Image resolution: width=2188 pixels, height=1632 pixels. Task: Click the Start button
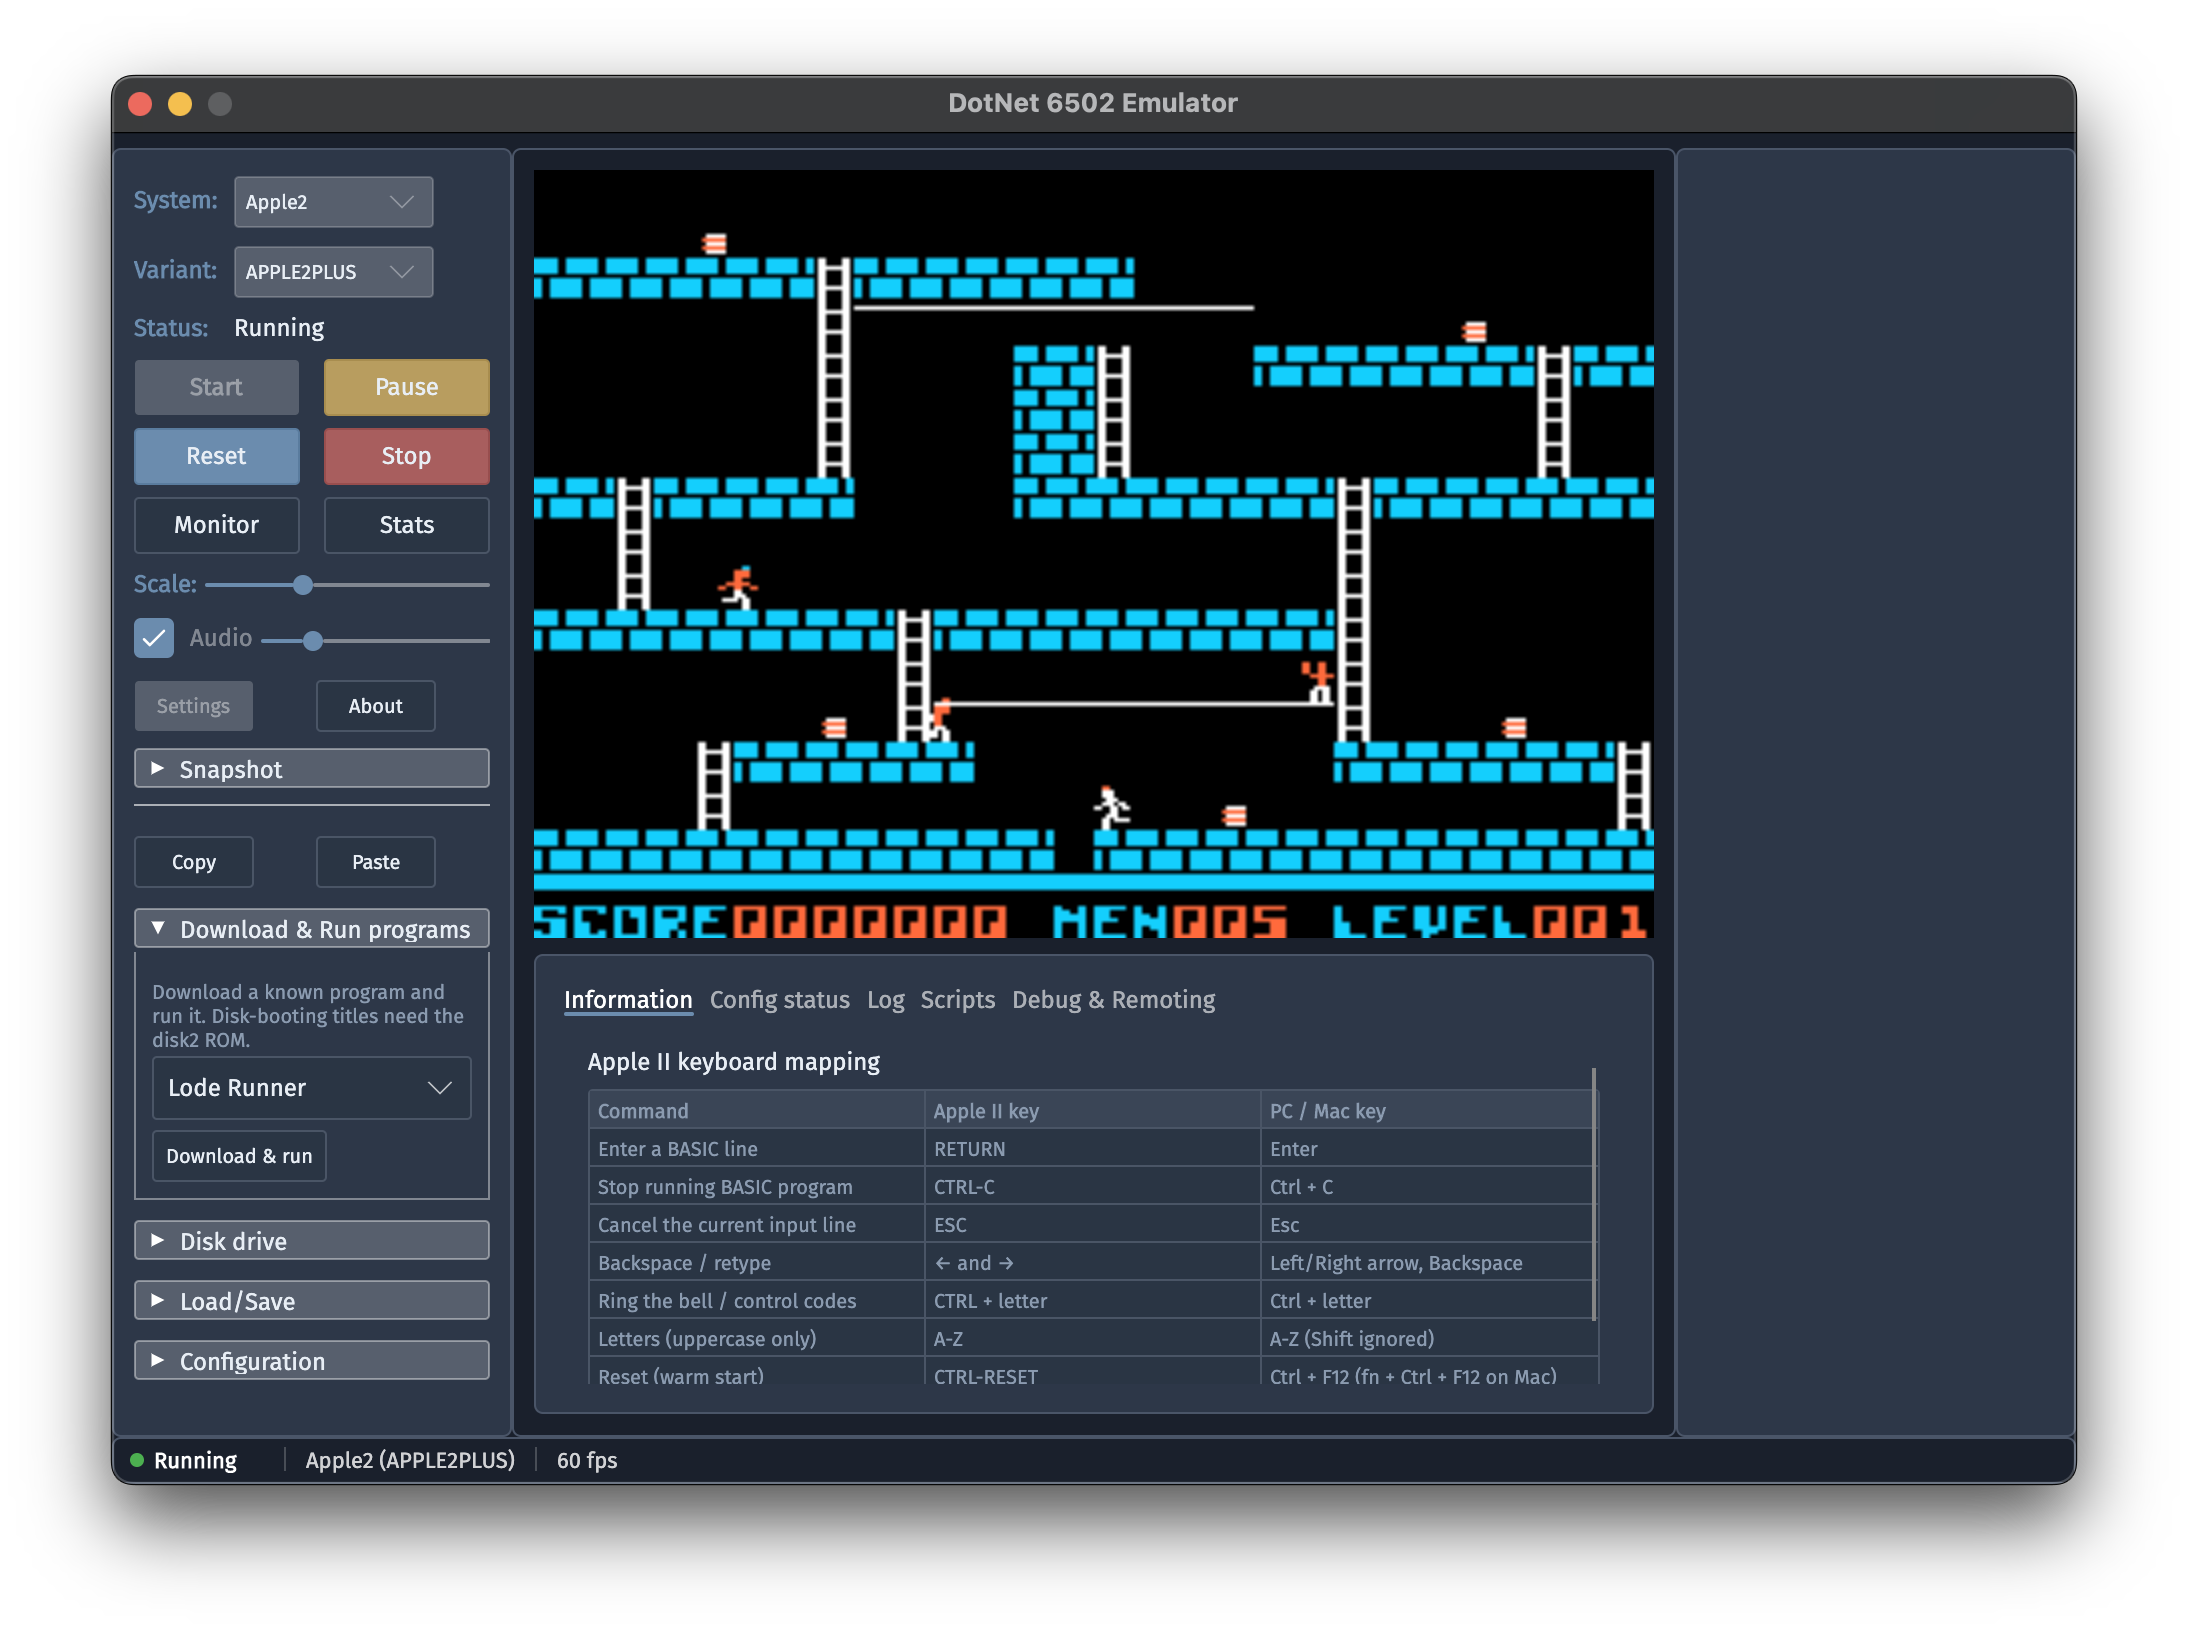[x=216, y=387]
